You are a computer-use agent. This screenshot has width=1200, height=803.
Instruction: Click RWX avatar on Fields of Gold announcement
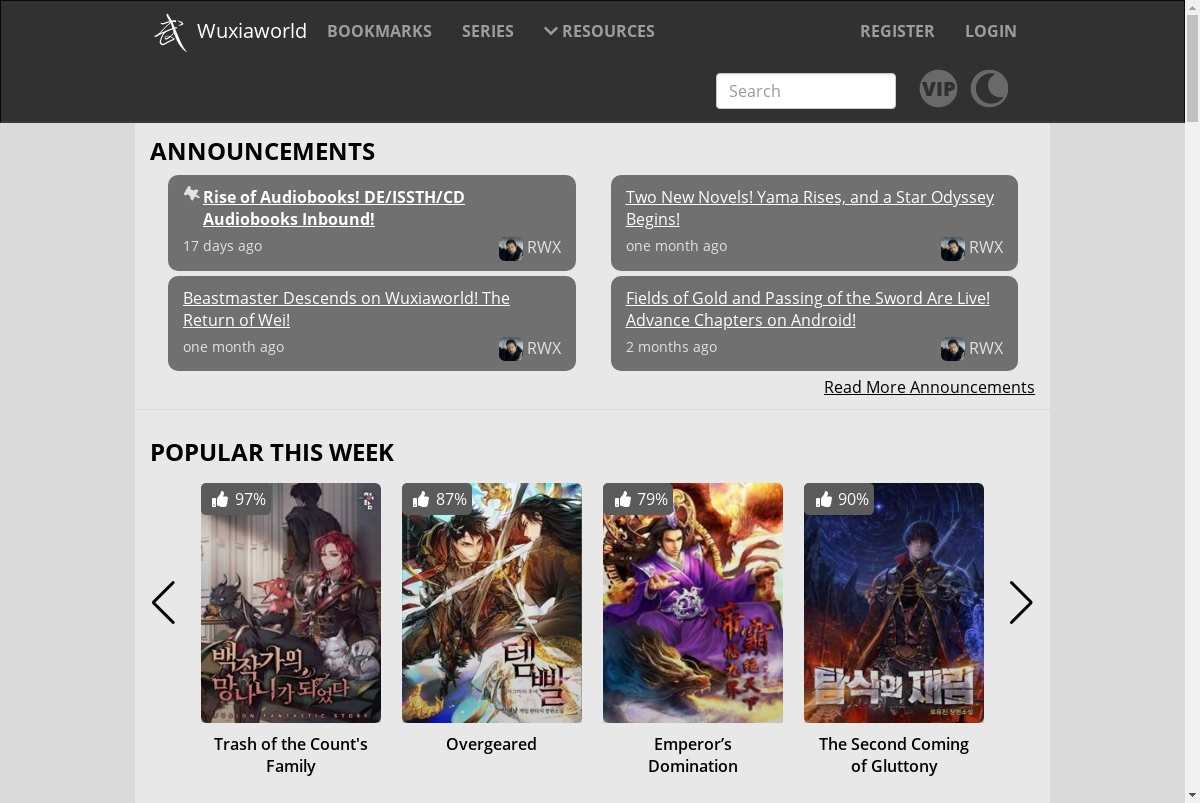point(952,349)
